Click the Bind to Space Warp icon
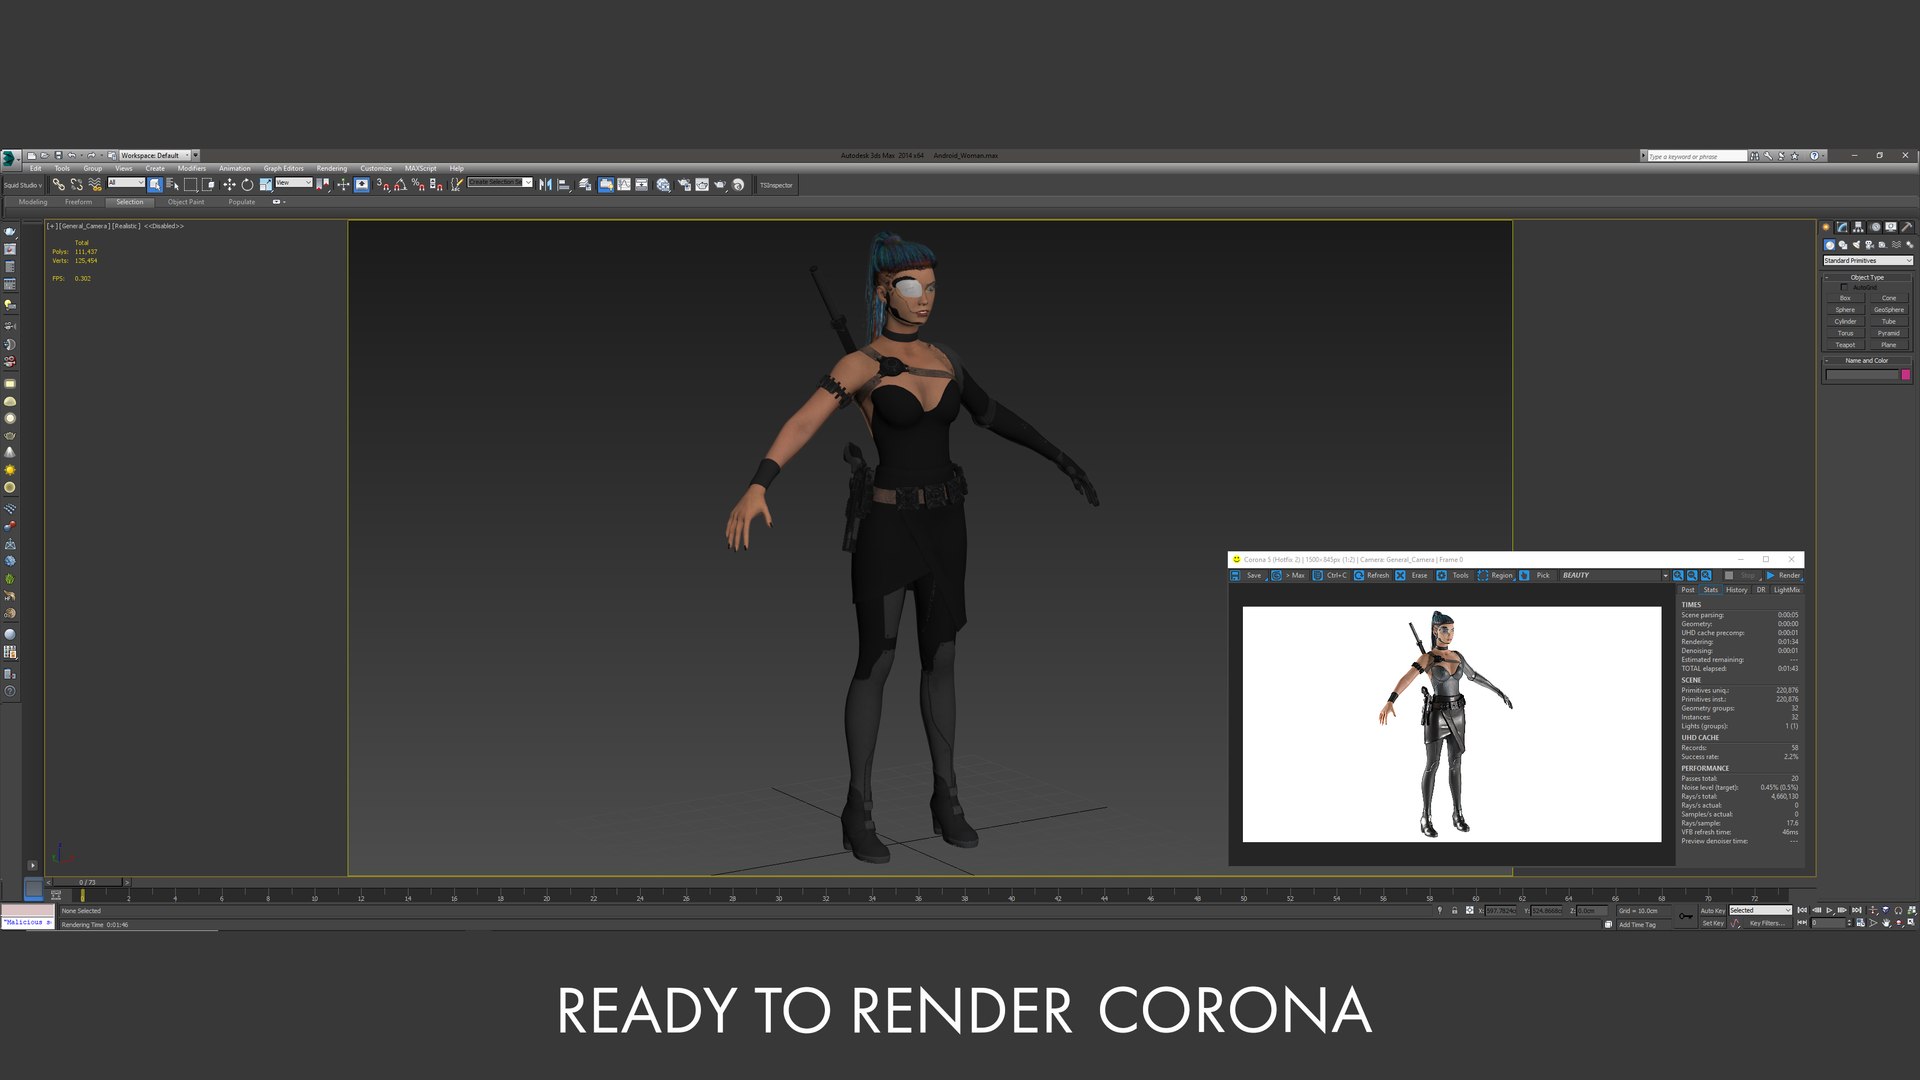Screen dimensions: 1920x1080 pos(95,184)
